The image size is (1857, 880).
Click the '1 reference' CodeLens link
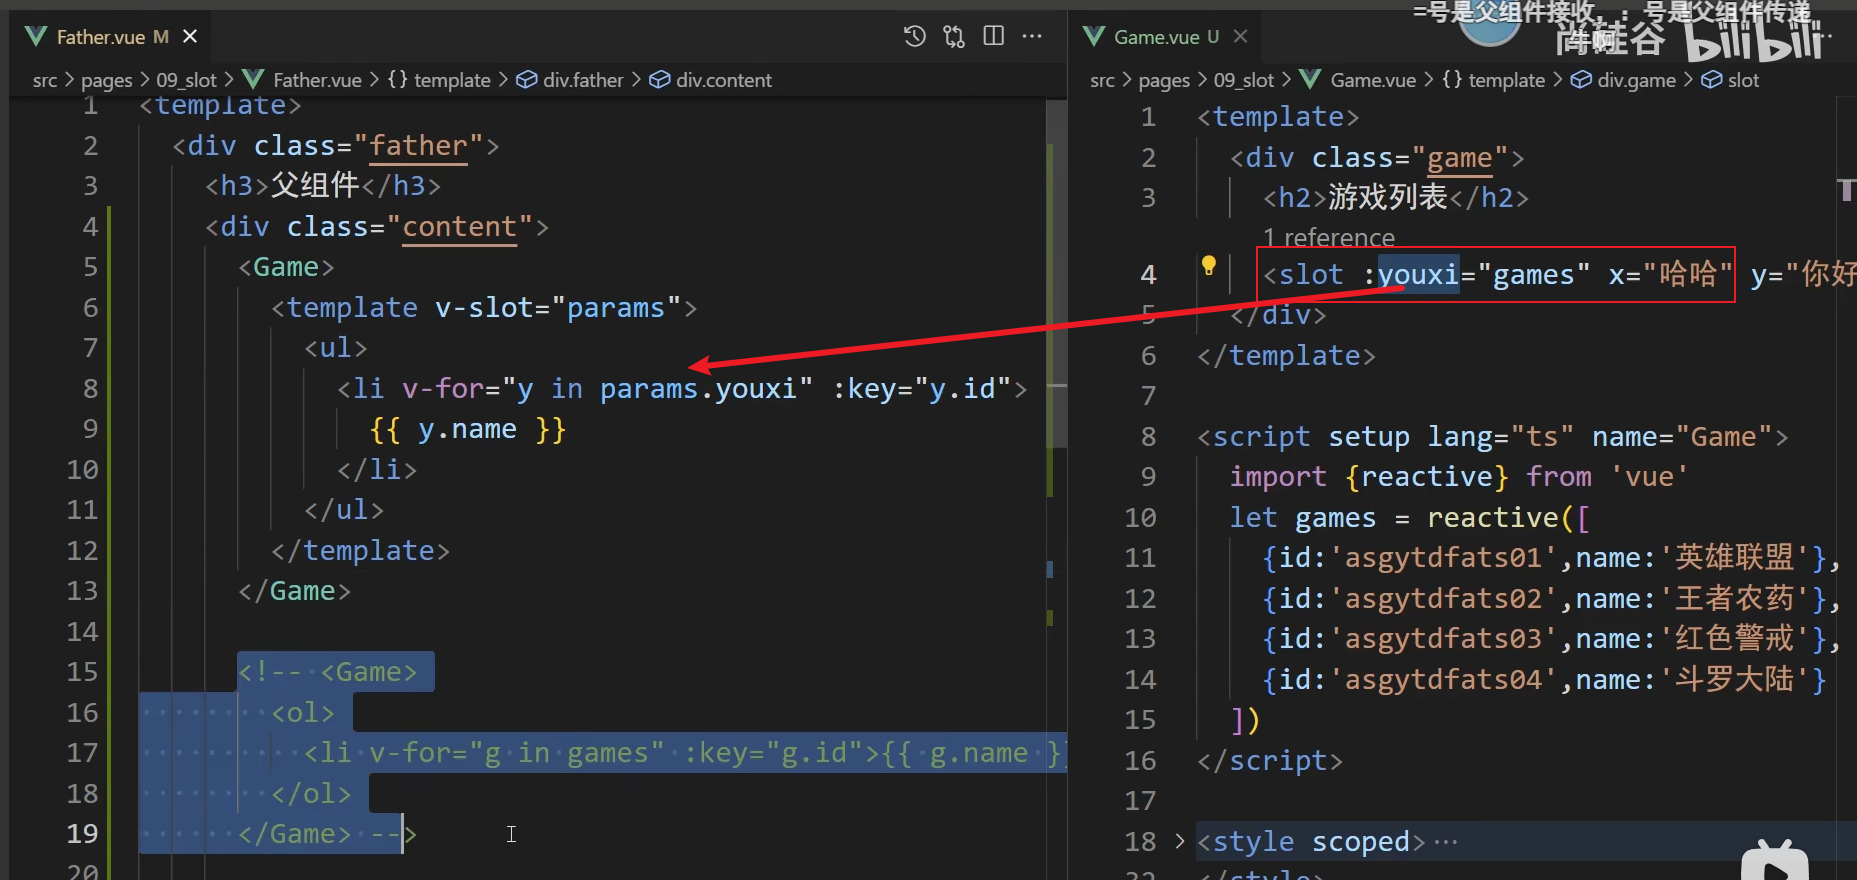coord(1328,238)
